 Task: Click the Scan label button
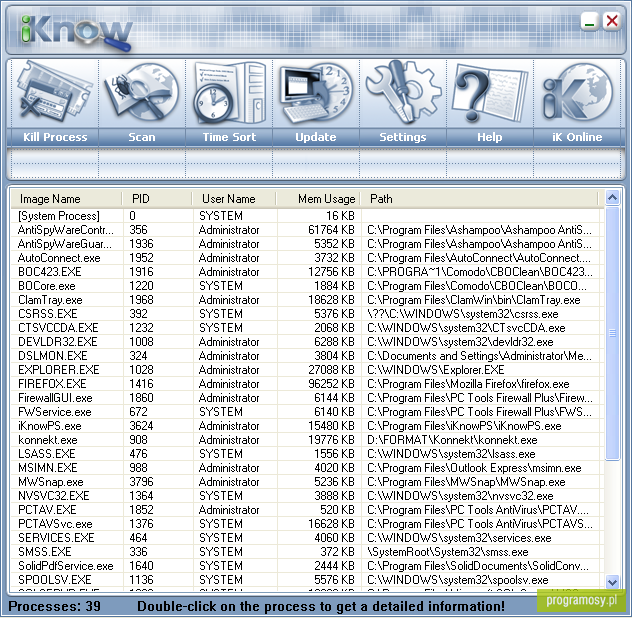pos(142,137)
